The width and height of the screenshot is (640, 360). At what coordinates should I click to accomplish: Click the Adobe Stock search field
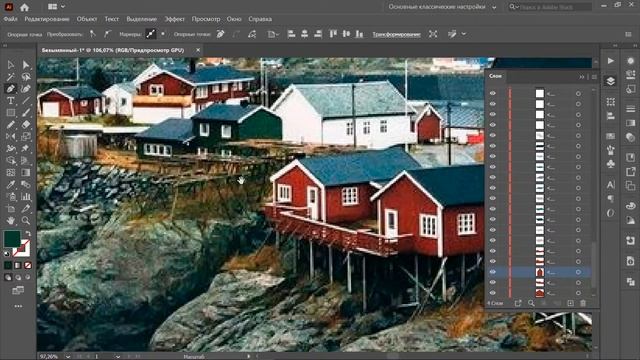[x=555, y=7]
